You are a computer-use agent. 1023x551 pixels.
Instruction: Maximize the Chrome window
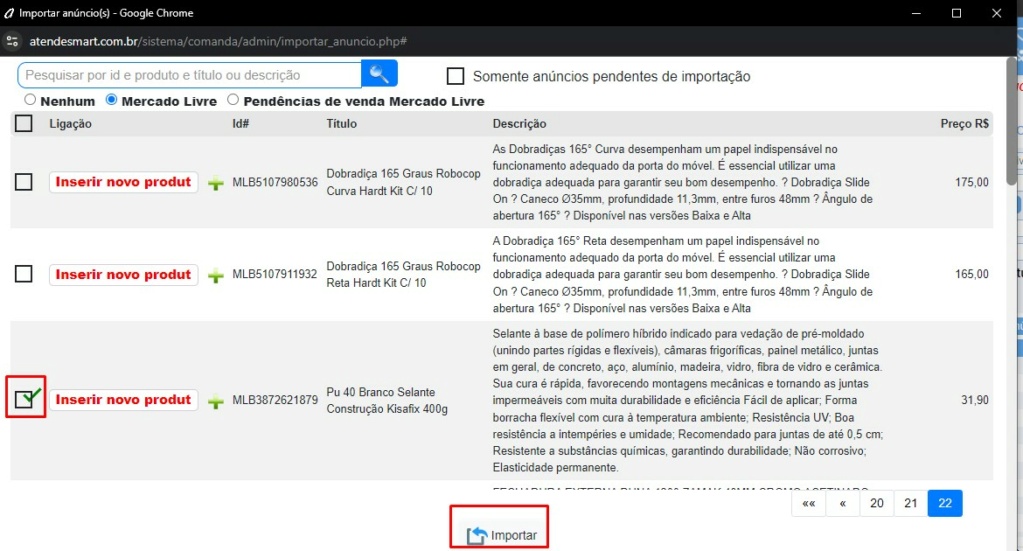(x=956, y=13)
